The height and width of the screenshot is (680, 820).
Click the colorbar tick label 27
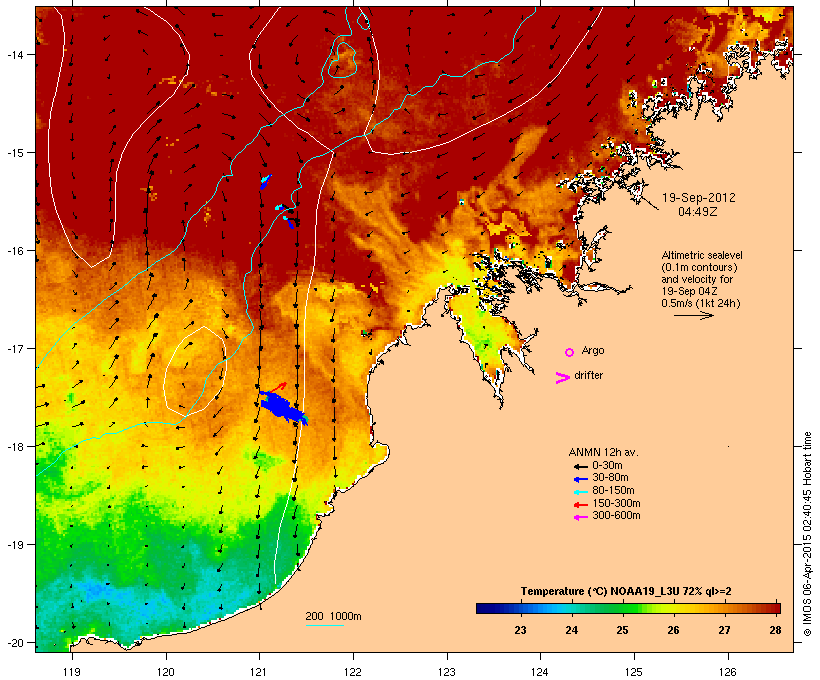coord(724,630)
